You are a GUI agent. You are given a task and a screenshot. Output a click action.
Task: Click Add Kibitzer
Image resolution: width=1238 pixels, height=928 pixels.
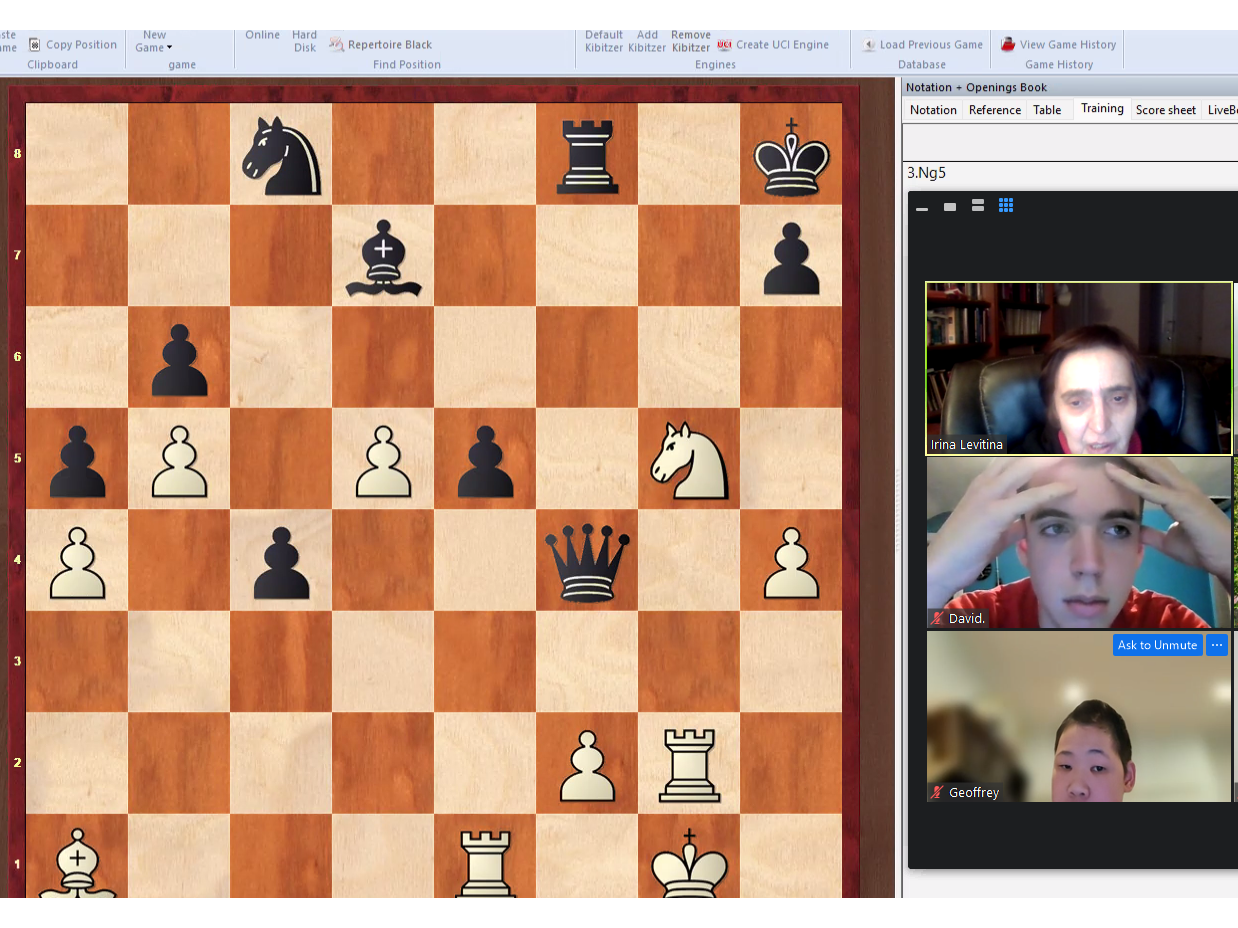tap(647, 41)
